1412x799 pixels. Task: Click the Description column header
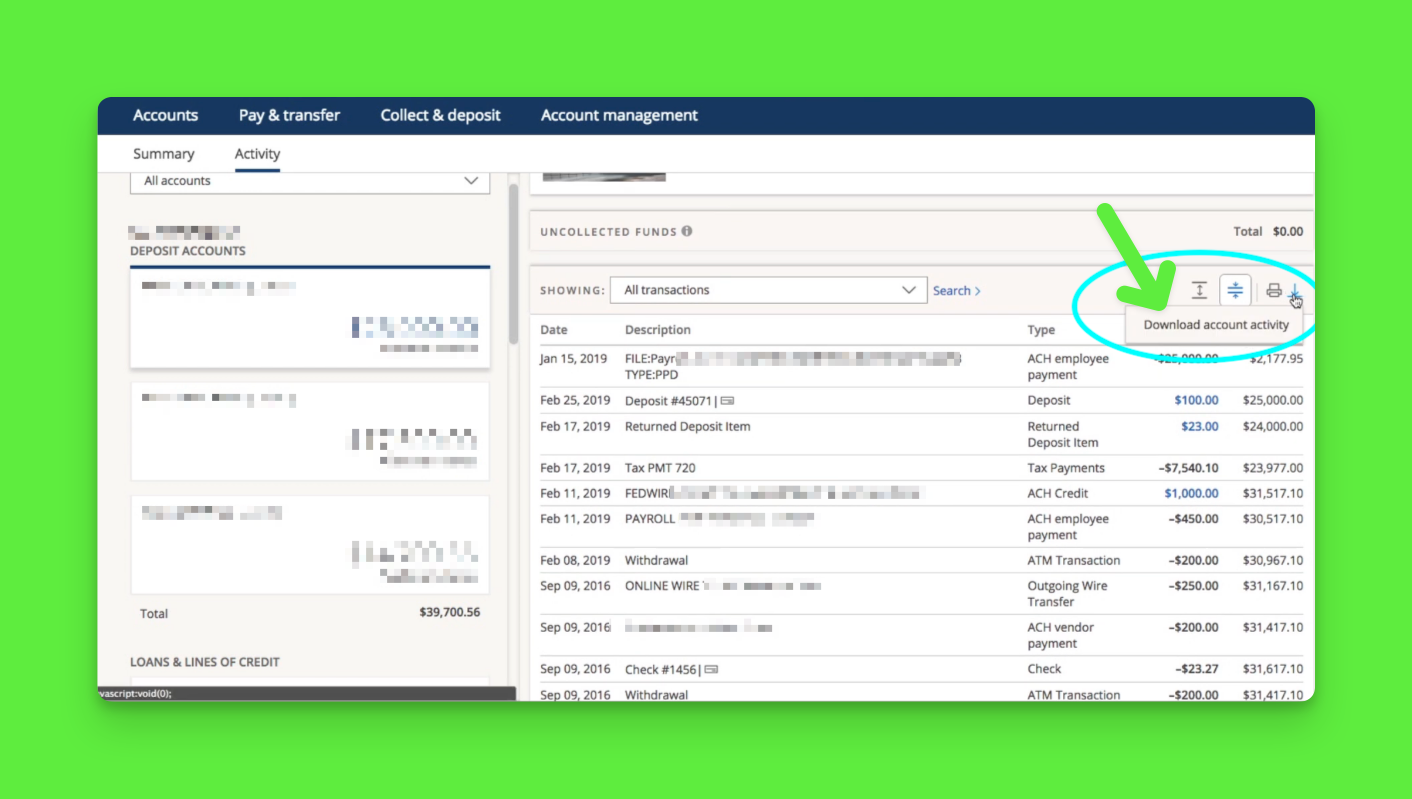coord(658,330)
